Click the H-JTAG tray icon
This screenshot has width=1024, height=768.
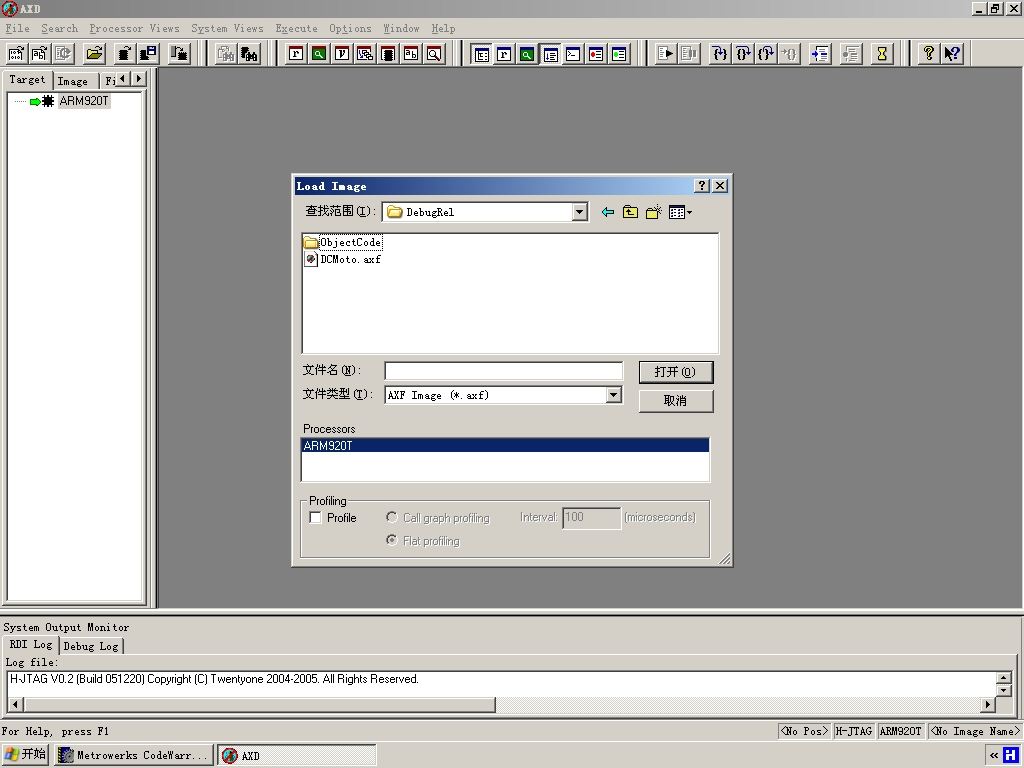1010,756
